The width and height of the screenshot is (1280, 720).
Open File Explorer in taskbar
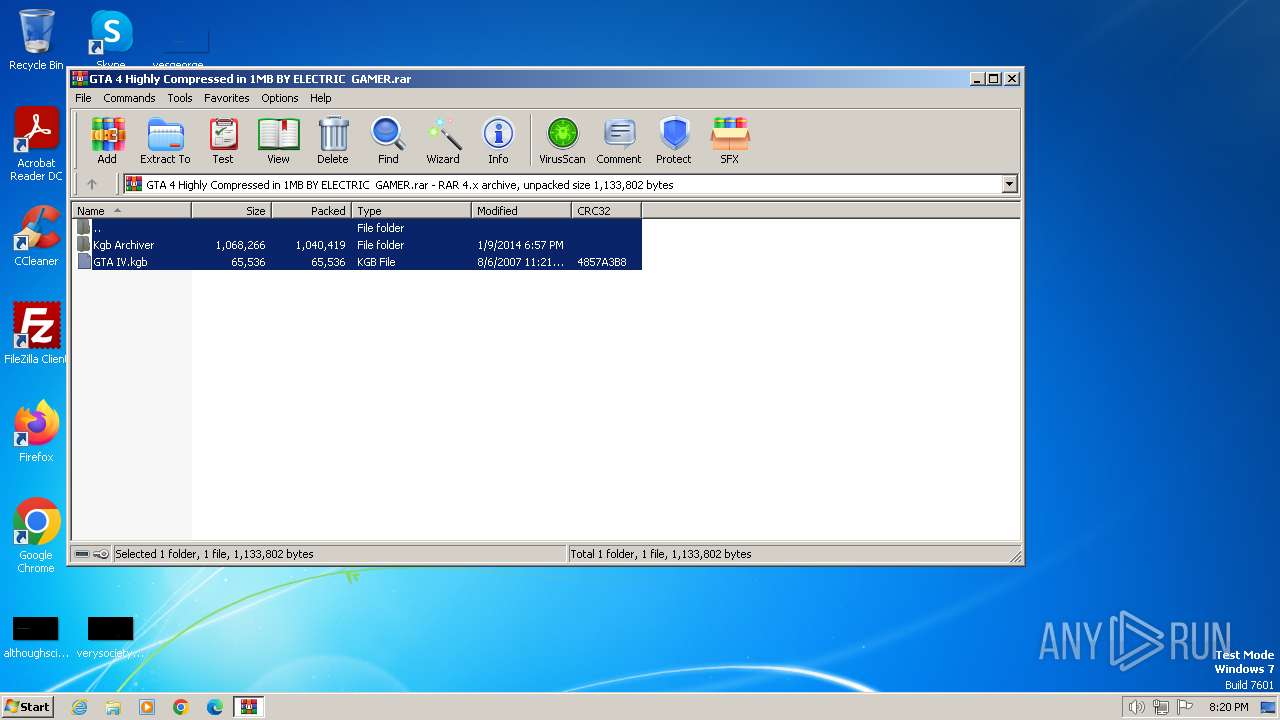click(113, 707)
